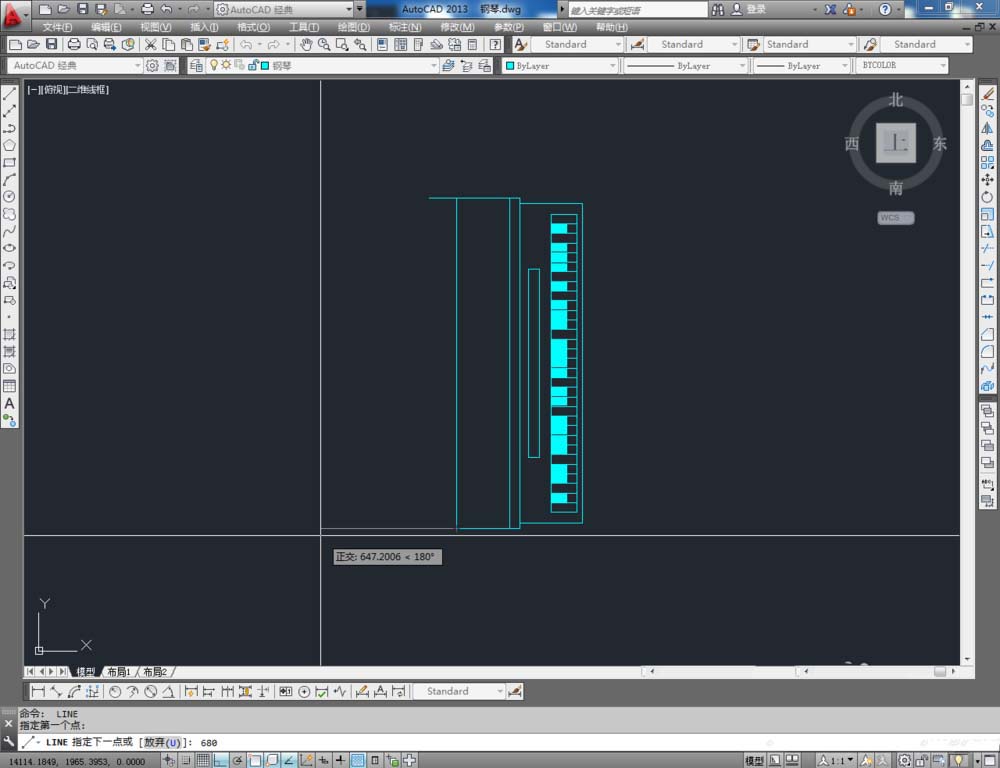The width and height of the screenshot is (1000, 768).
Task: Open the 编辑(E) menu
Action: tap(106, 27)
